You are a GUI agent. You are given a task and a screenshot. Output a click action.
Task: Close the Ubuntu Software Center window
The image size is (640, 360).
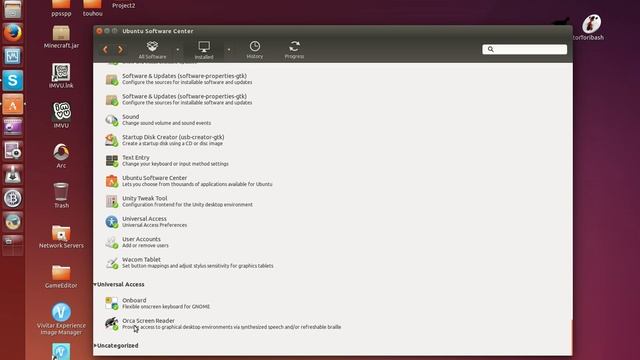tap(99, 31)
